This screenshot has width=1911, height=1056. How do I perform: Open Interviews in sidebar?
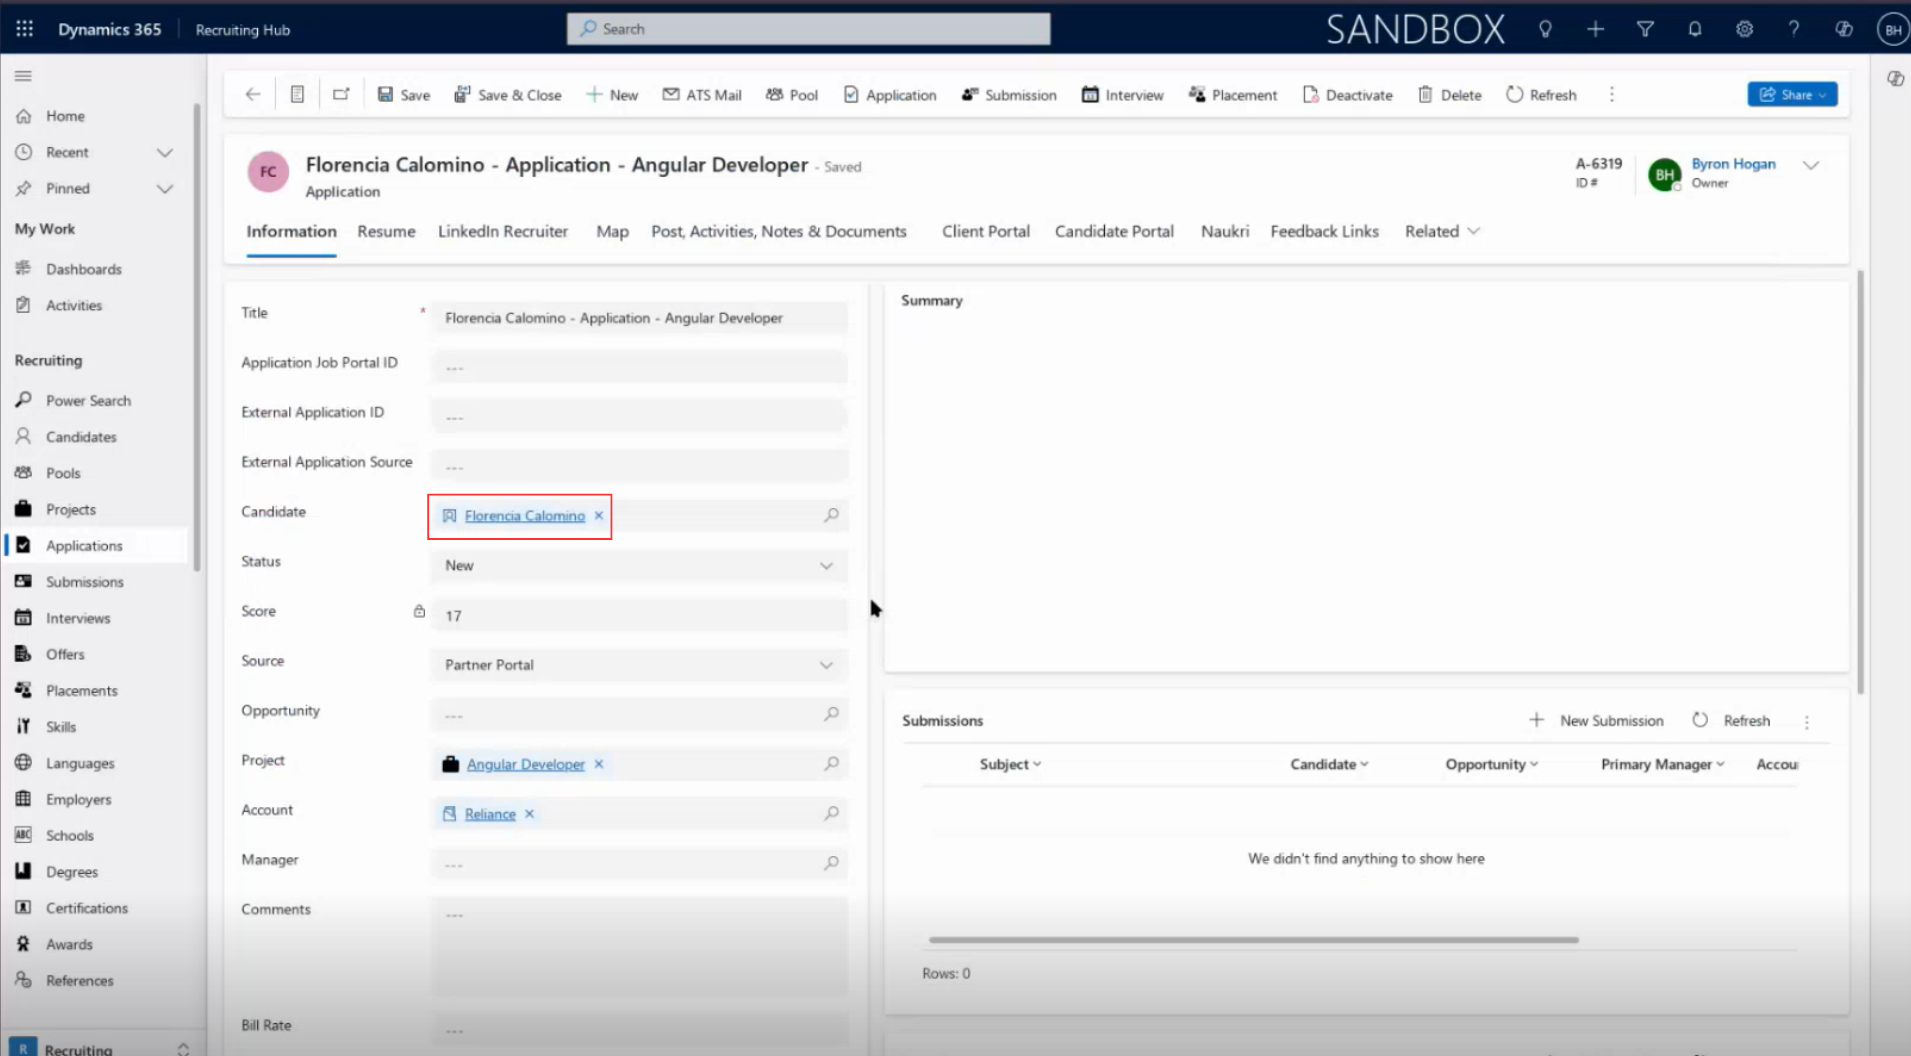(x=78, y=618)
